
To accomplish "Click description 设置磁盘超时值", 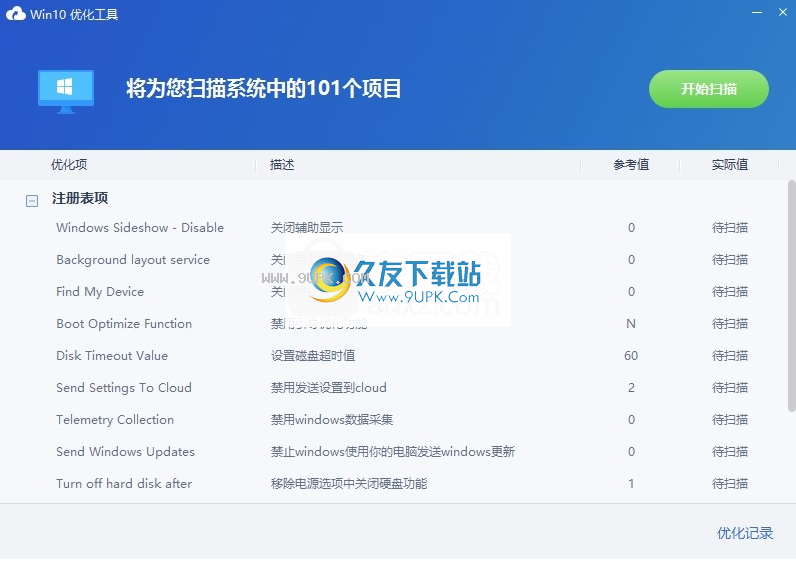I will pos(313,355).
